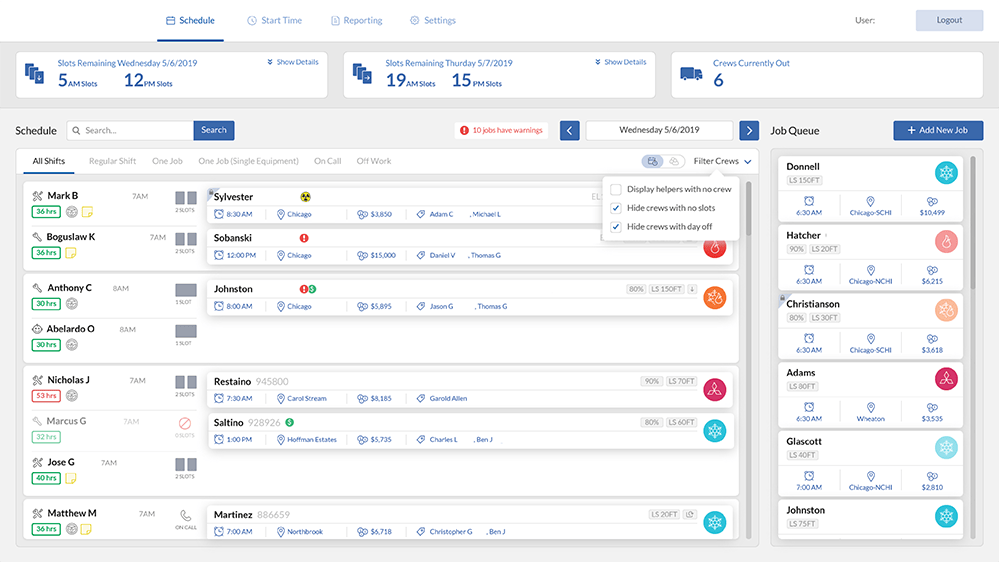
Task: Open the 10 jobs have warnings alert
Action: (501, 130)
